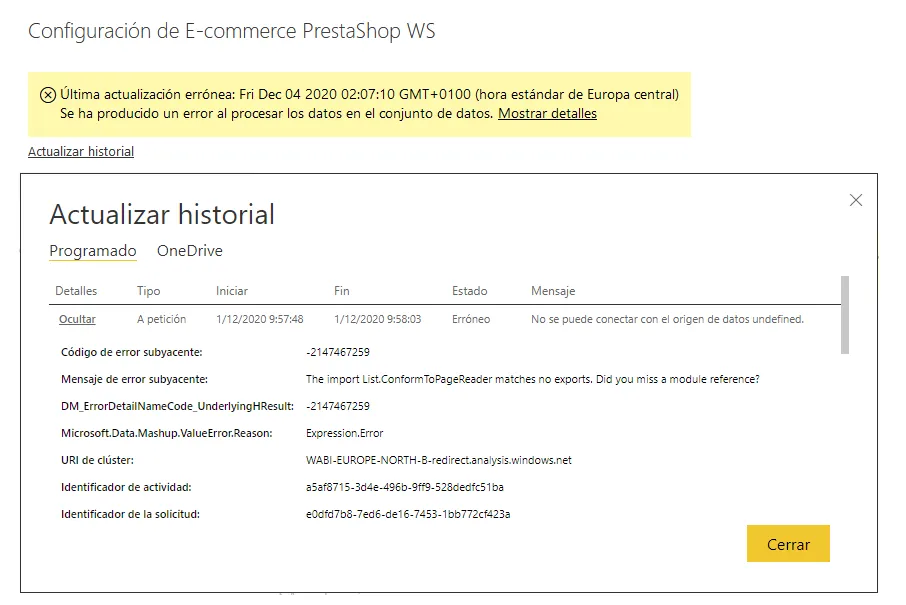906x605 pixels.
Task: Select the Programado tab
Action: pos(93,251)
